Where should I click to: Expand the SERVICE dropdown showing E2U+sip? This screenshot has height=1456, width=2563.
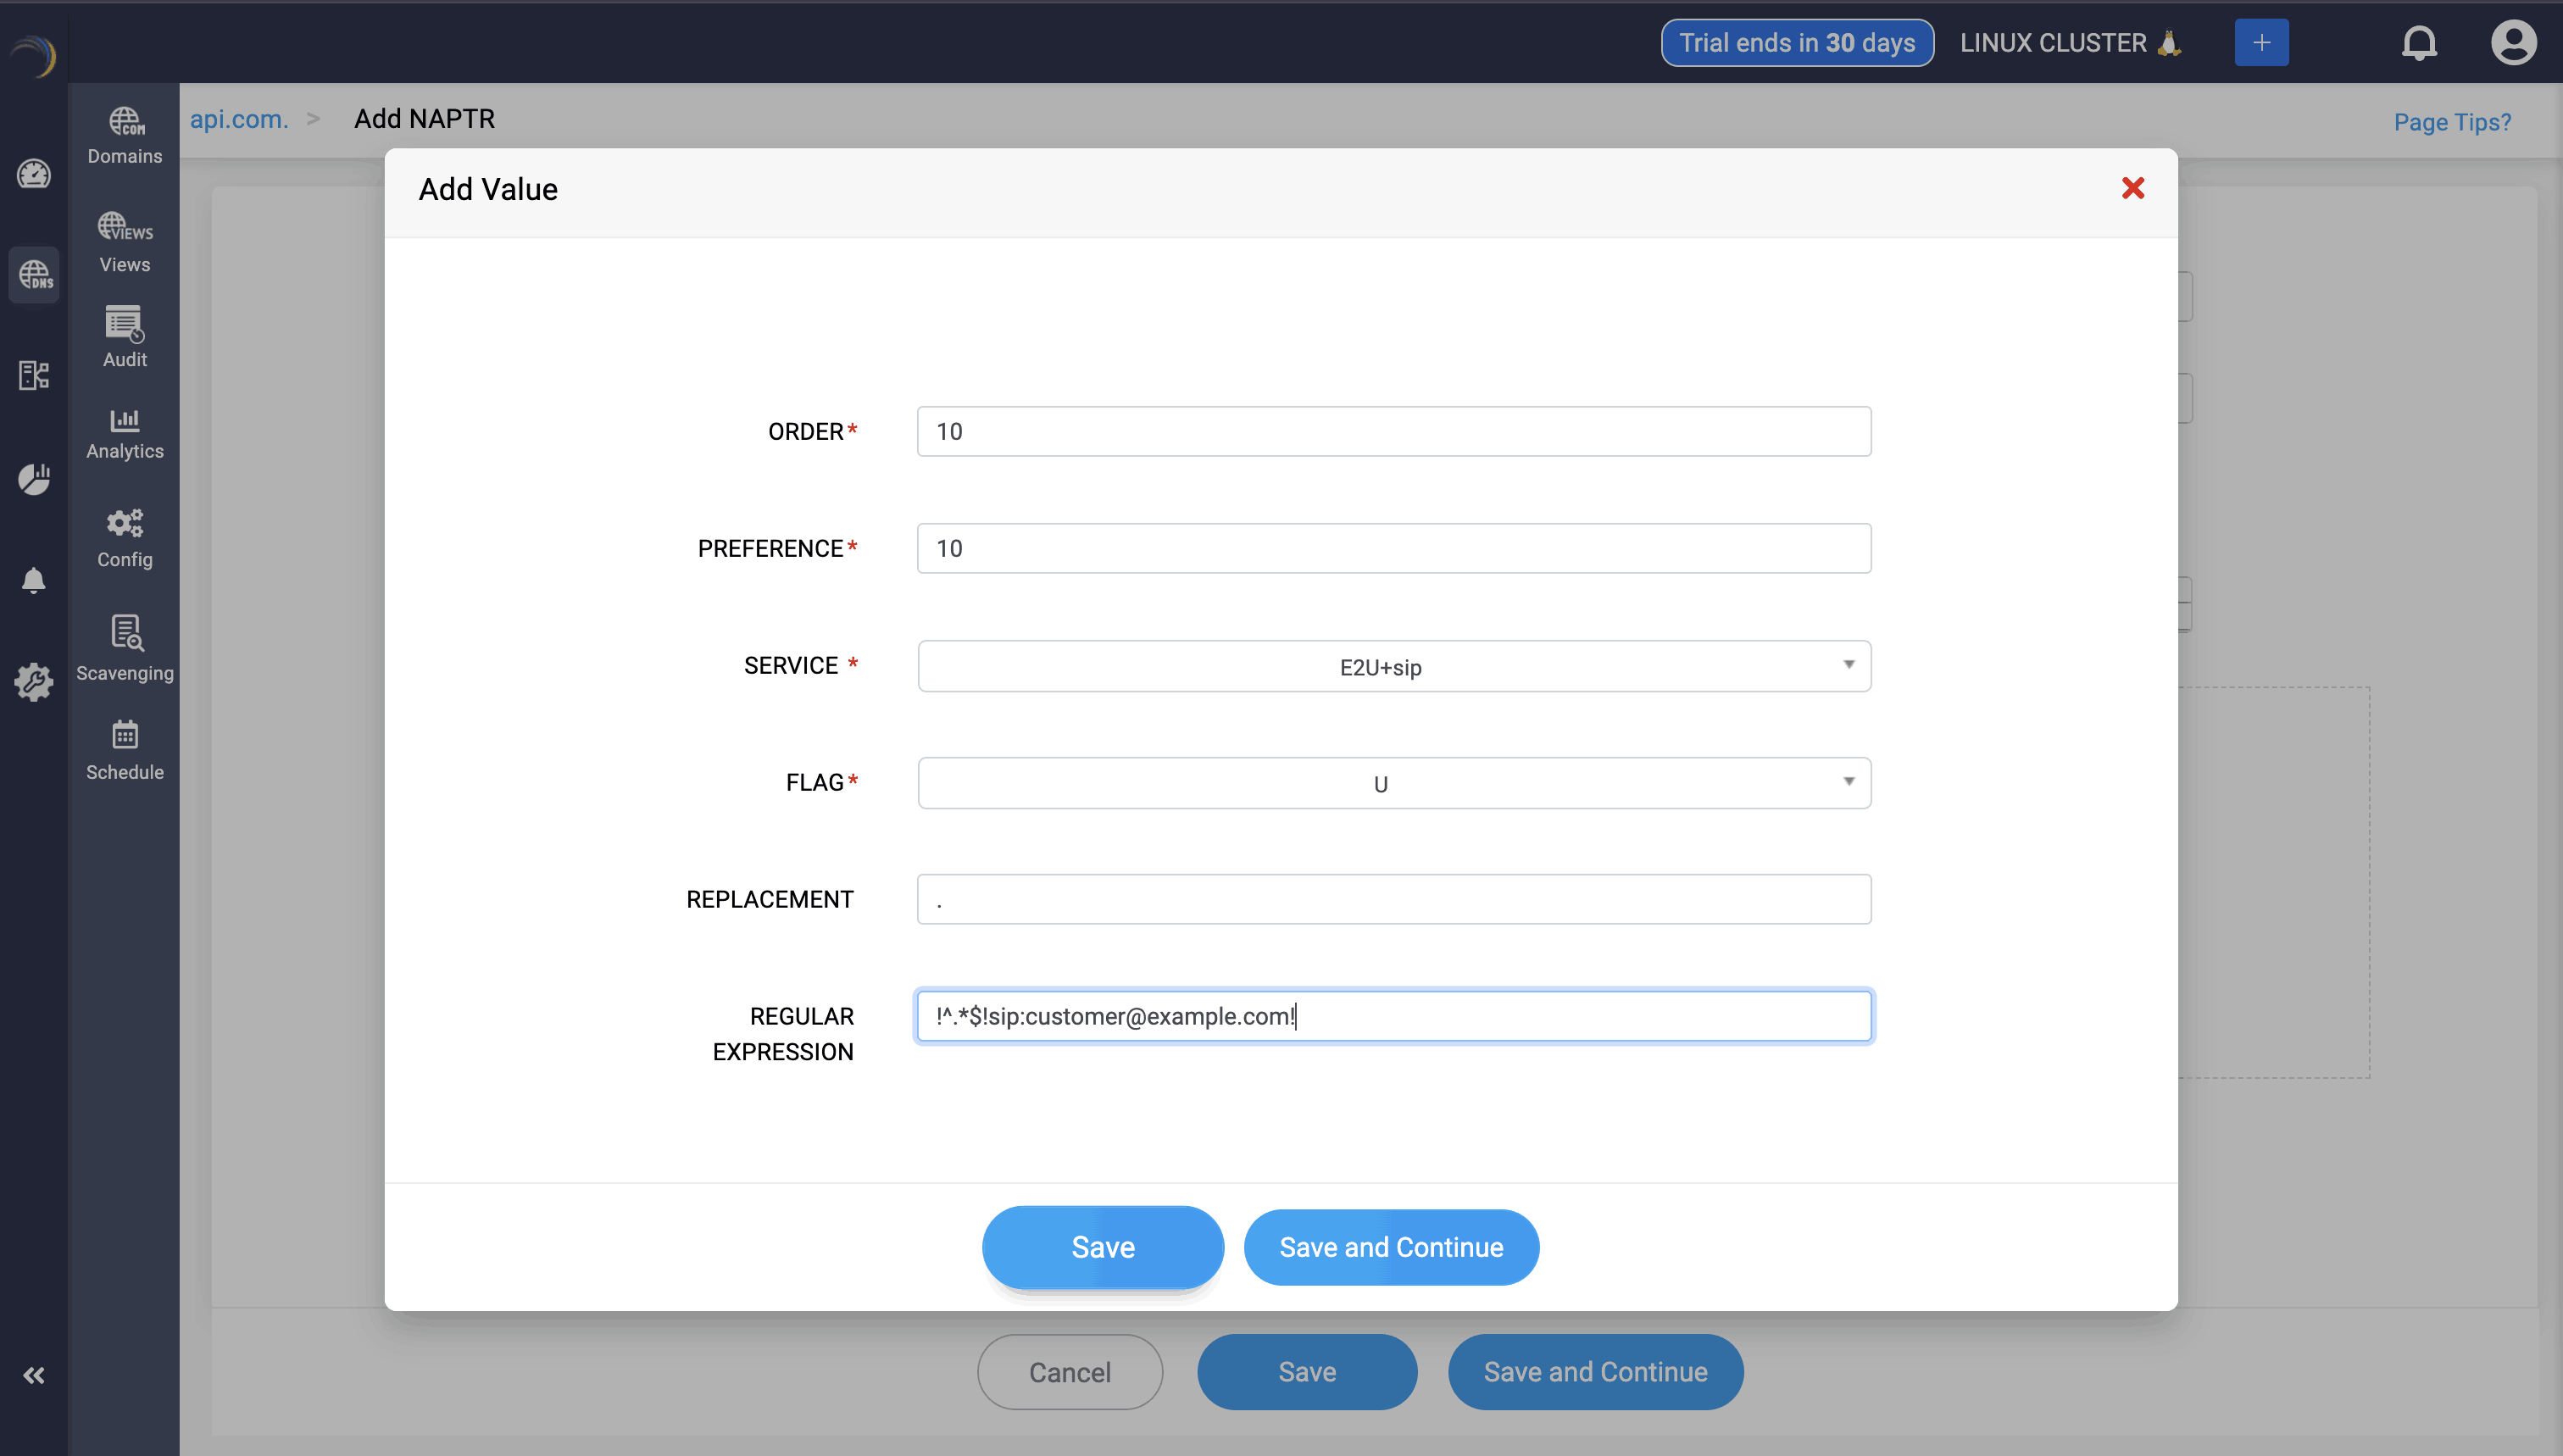(x=1393, y=666)
